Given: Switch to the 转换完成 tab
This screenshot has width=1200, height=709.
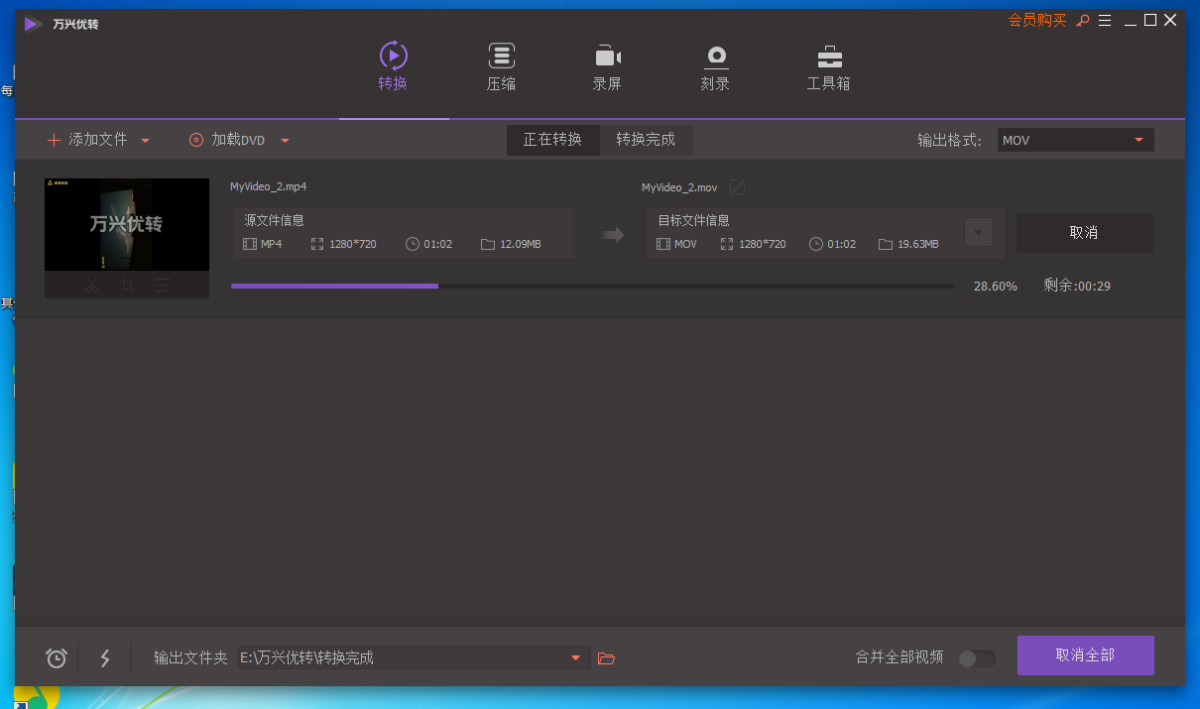Looking at the screenshot, I should point(645,140).
